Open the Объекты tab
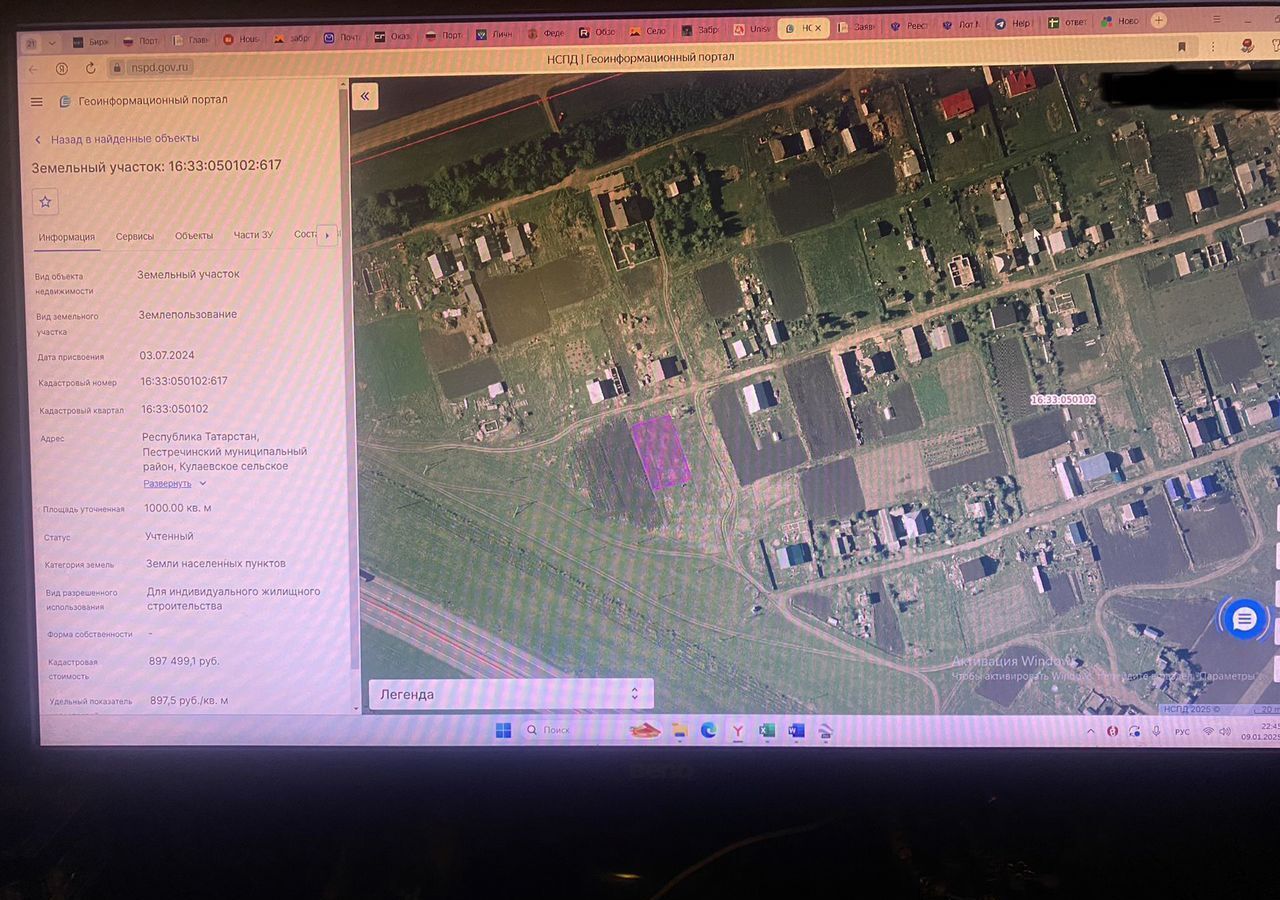The height and width of the screenshot is (900, 1280). (194, 236)
